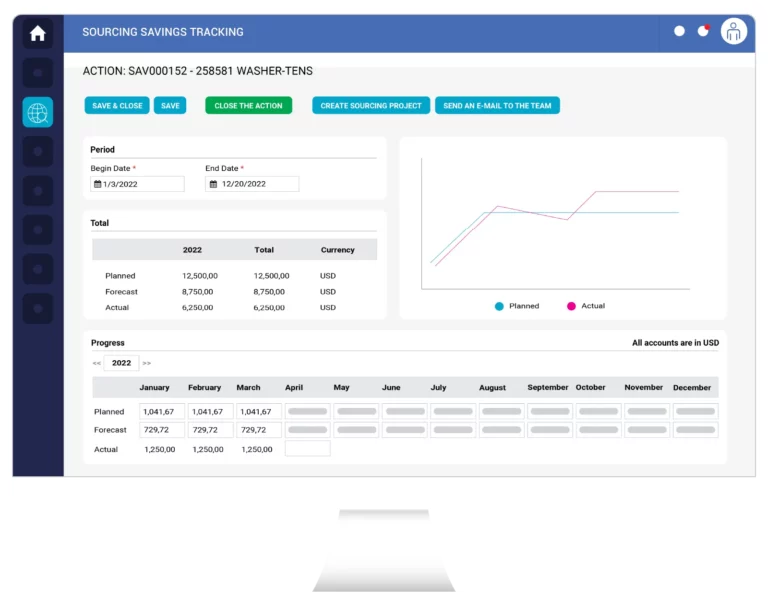Edit January Forecast value 729,72

tap(162, 430)
